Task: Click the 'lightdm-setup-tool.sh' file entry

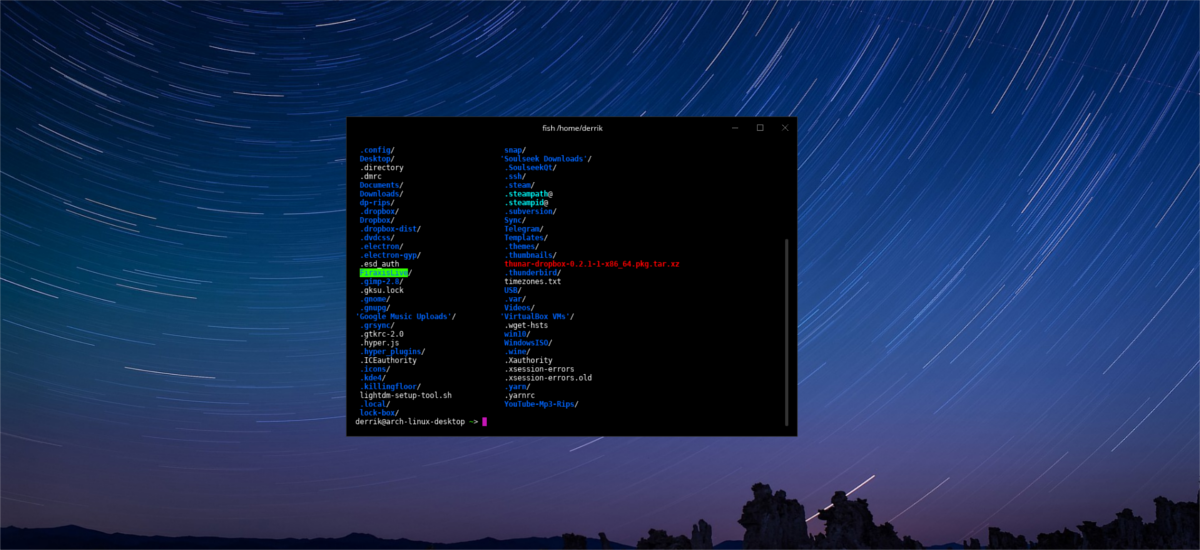Action: point(406,395)
